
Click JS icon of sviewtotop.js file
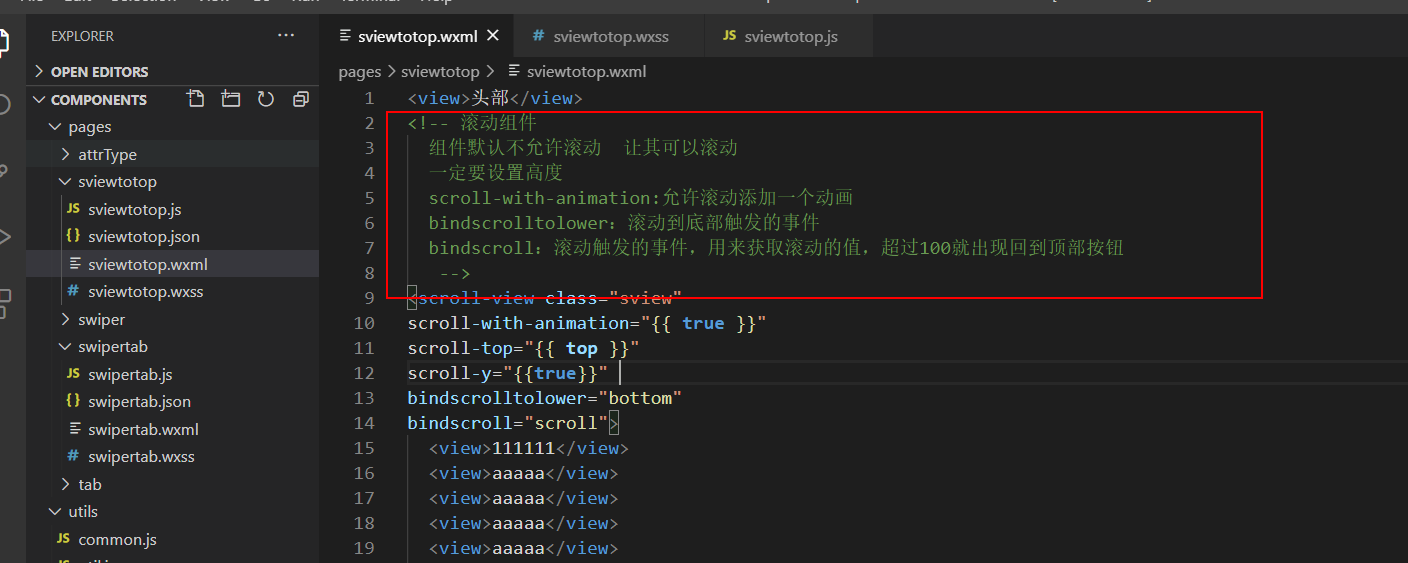[x=73, y=209]
